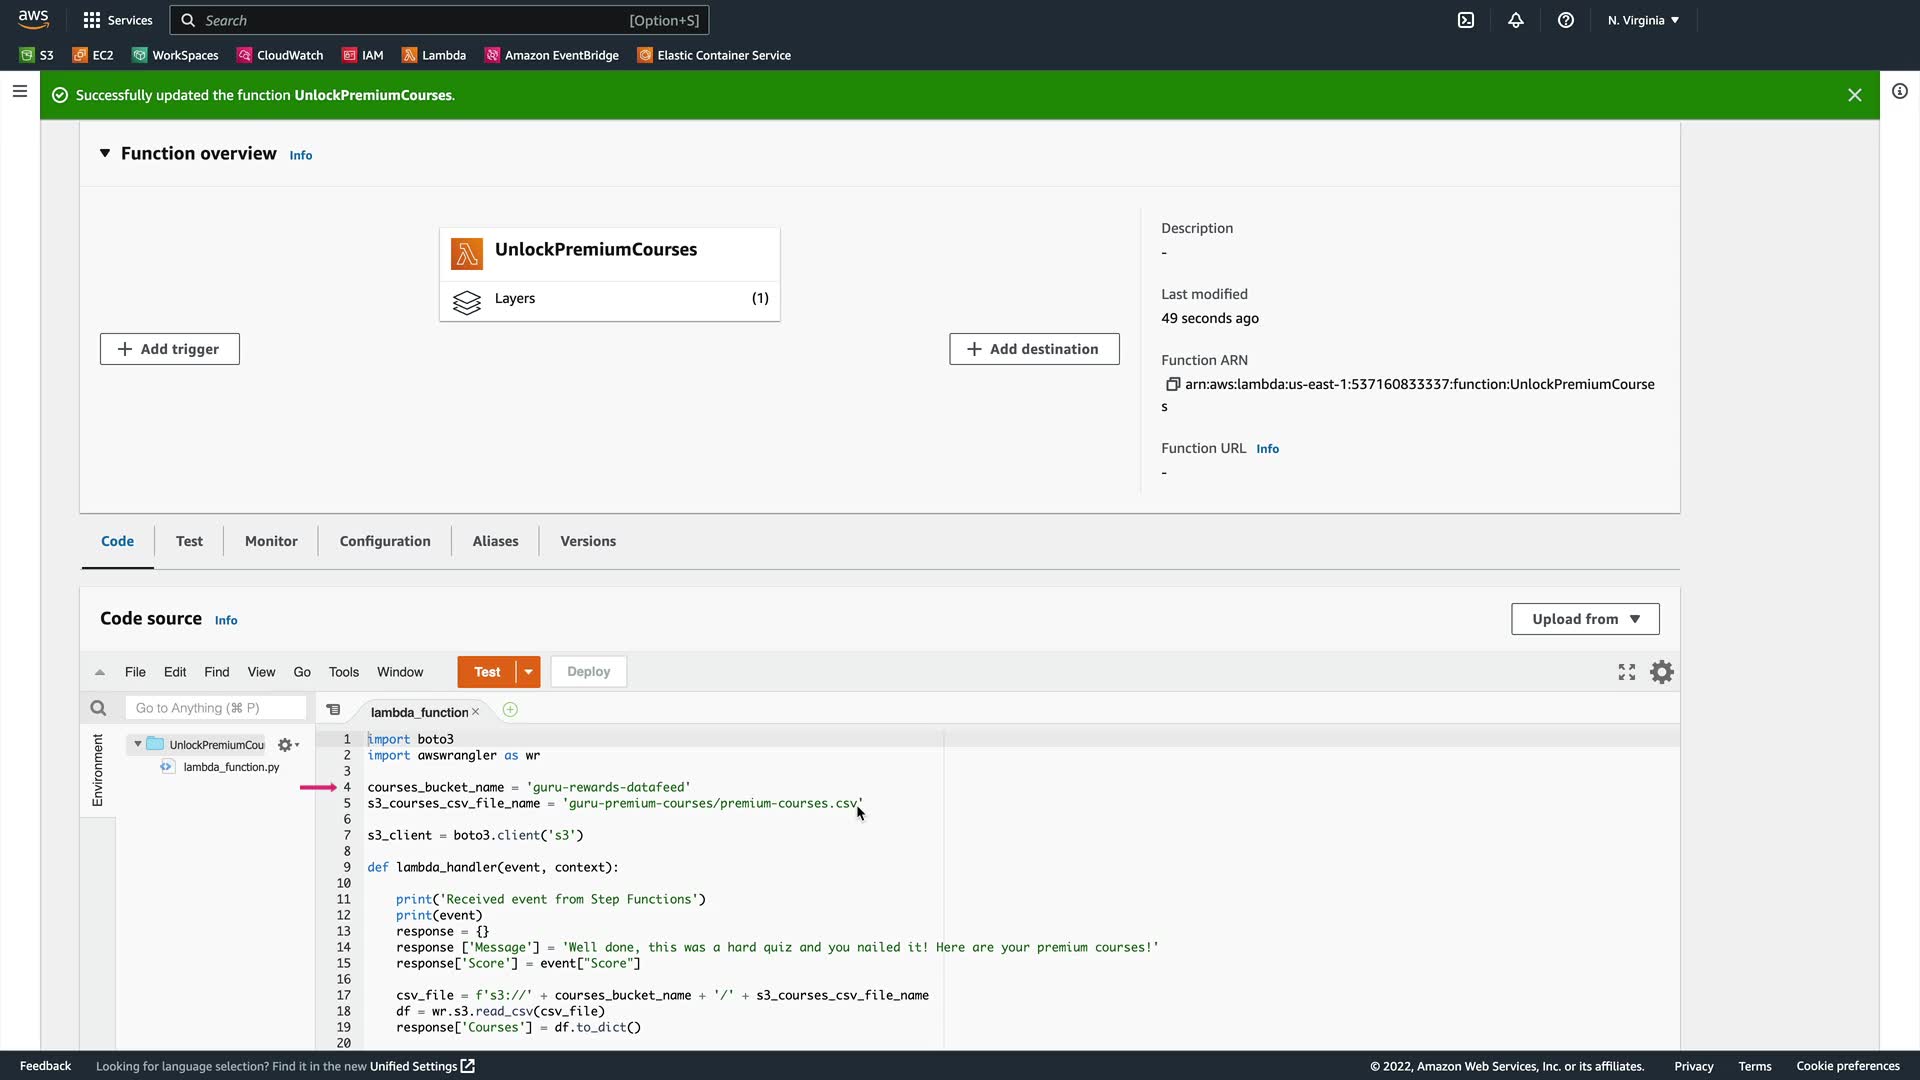Open the Upload from dropdown

1585,619
